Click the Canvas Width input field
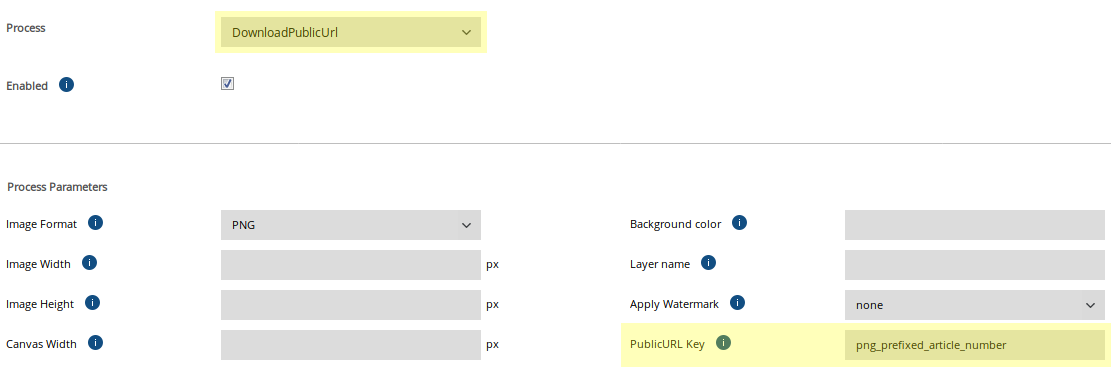 (351, 345)
